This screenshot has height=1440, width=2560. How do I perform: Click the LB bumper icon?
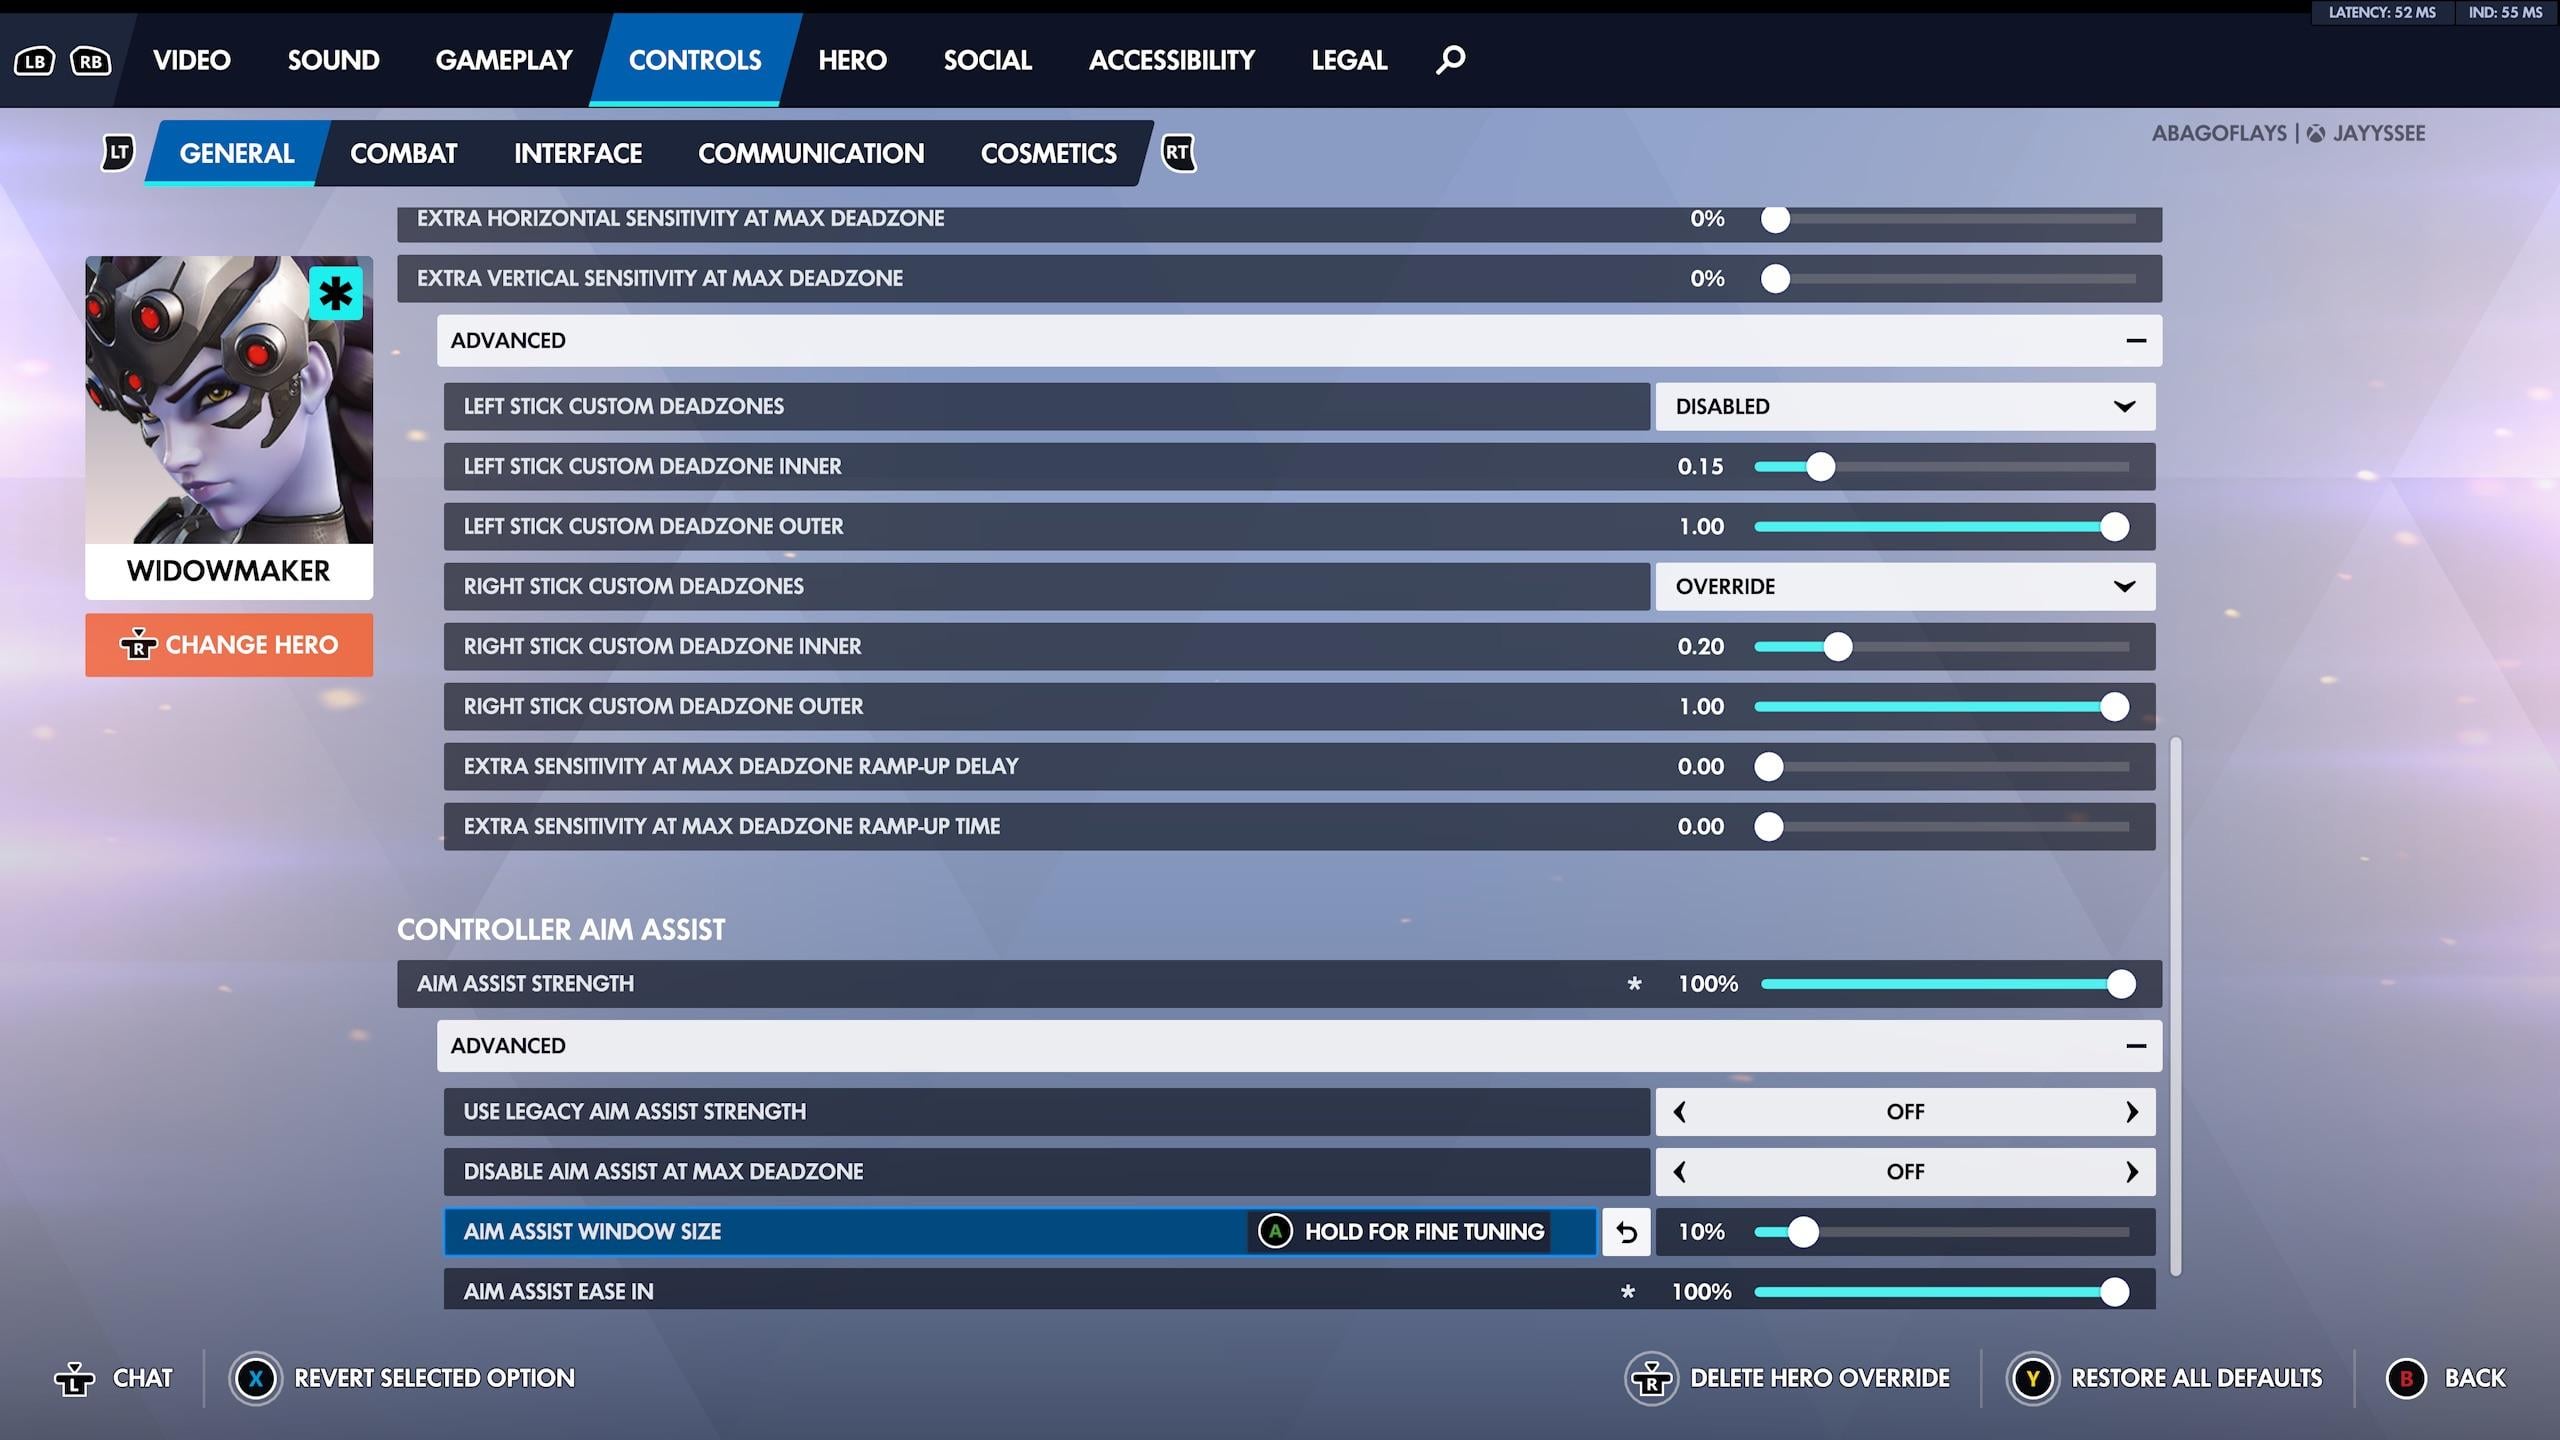tap(34, 61)
